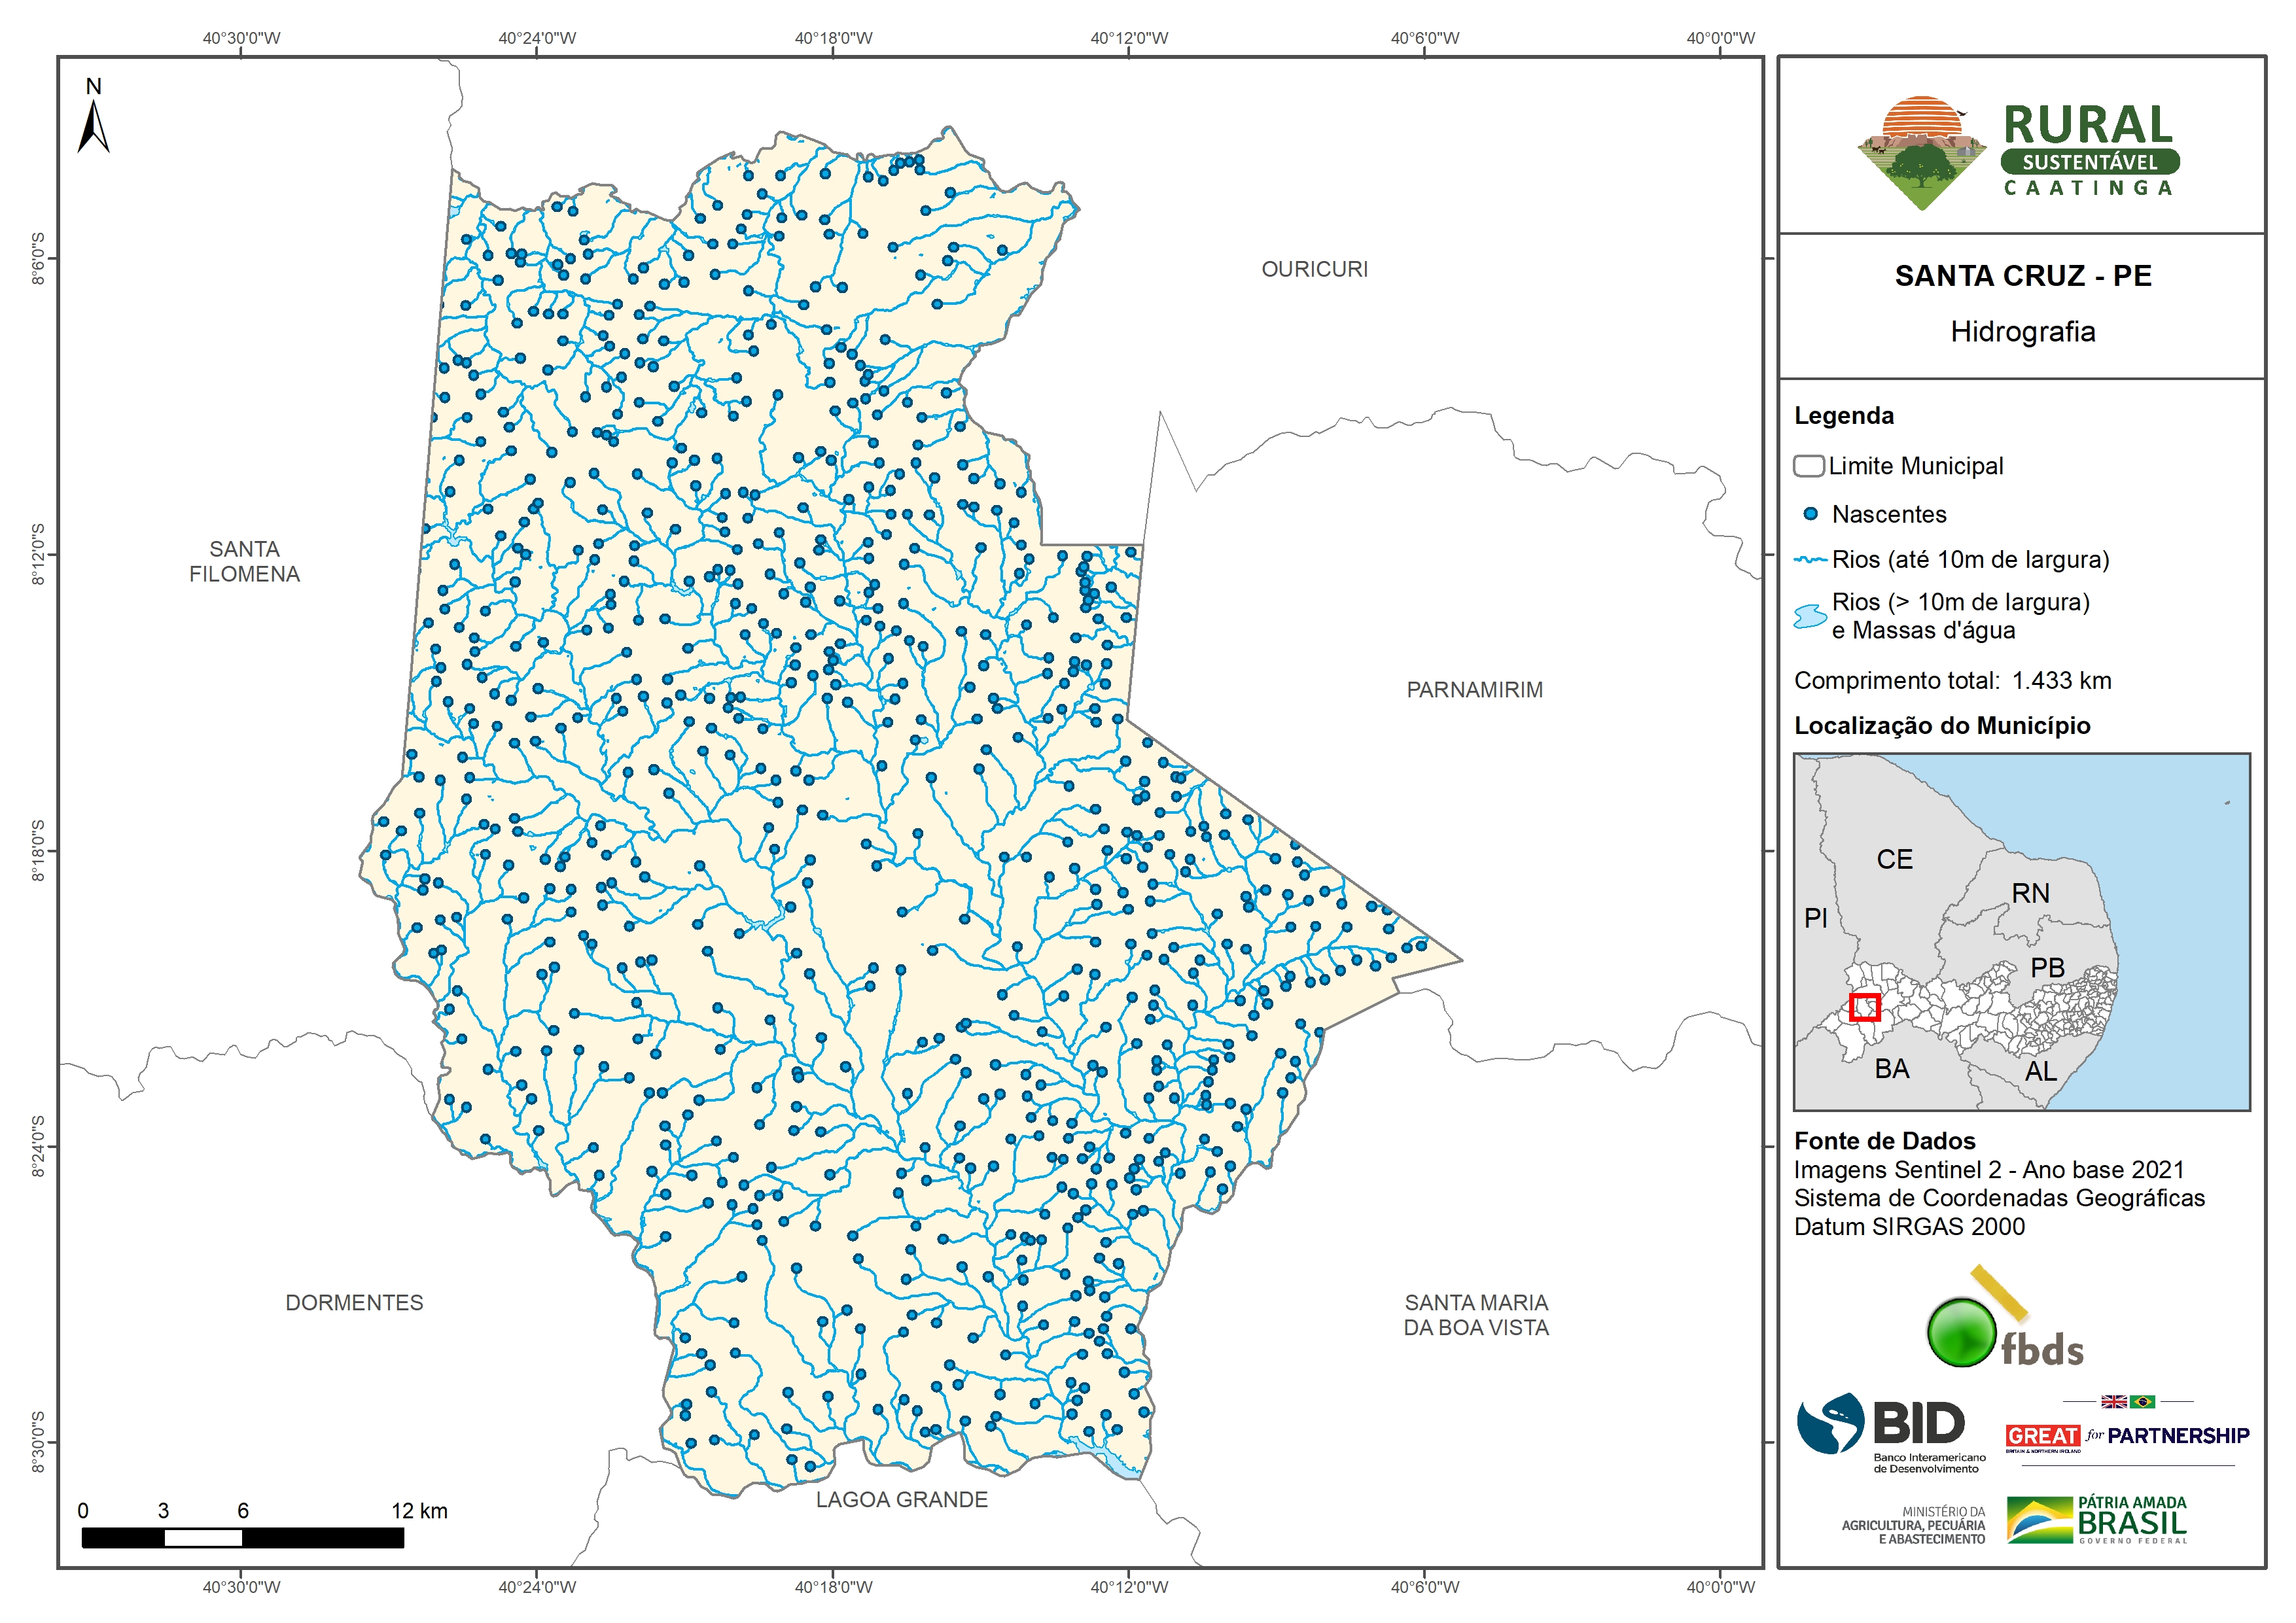Click the LAGOA GRANDE label
The height and width of the screenshot is (1623, 2296).
[901, 1500]
